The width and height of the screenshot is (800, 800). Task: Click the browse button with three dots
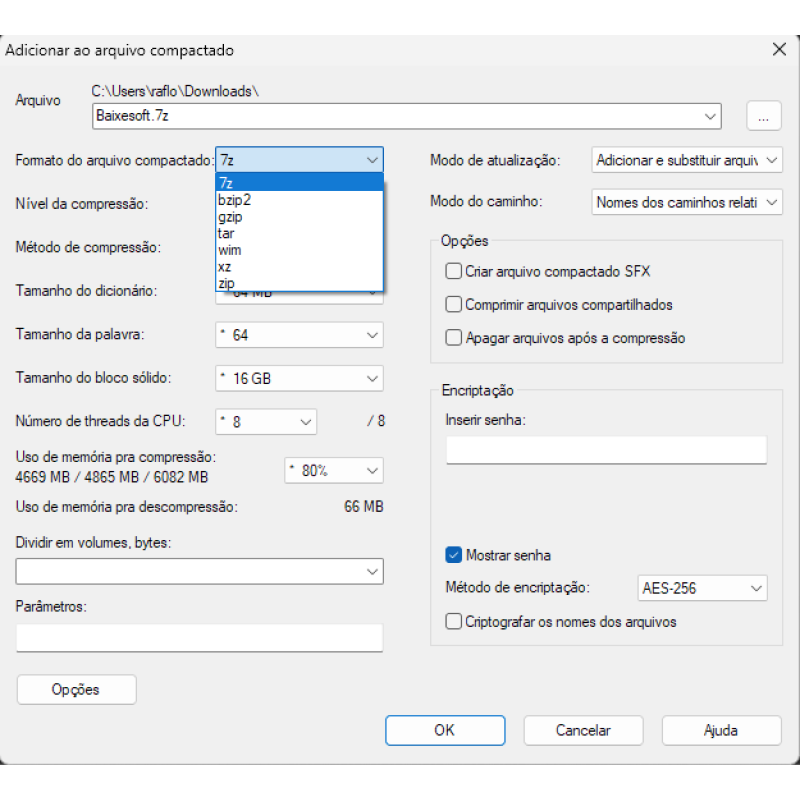763,116
